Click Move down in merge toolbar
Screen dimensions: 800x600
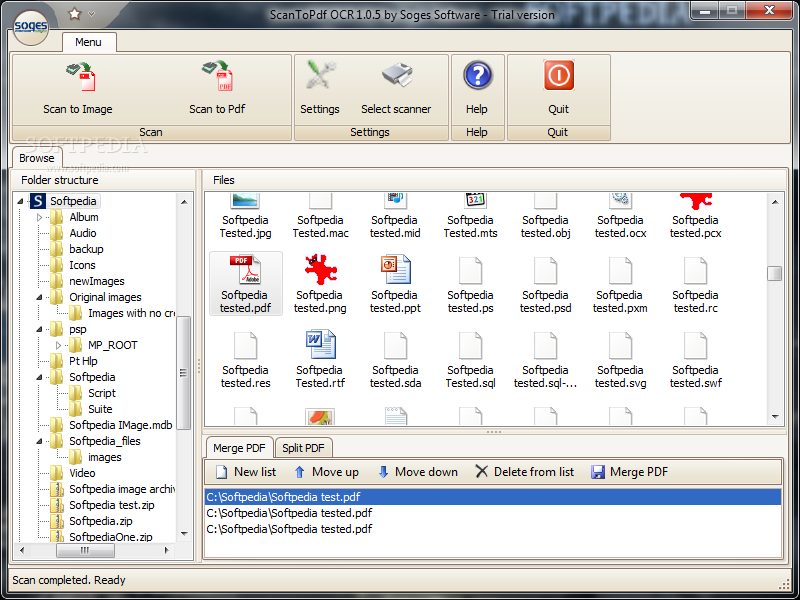418,472
